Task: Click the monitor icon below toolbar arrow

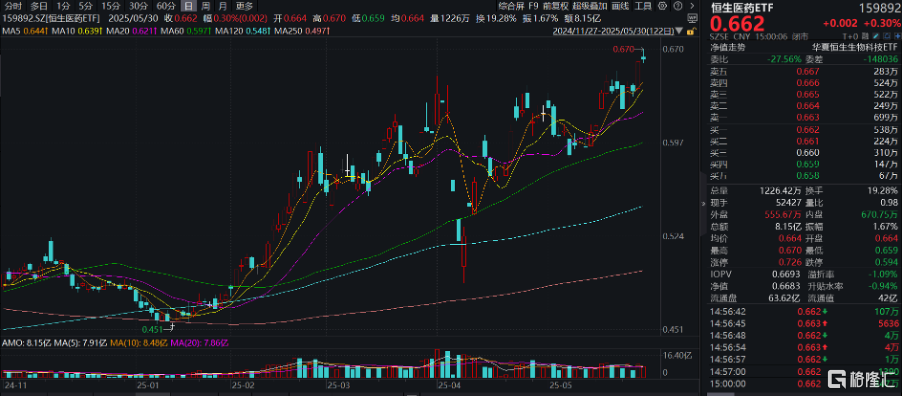Action: [x=693, y=18]
